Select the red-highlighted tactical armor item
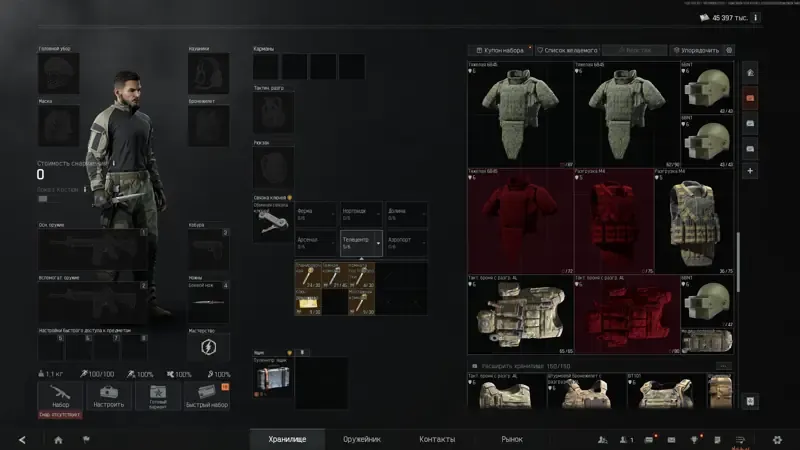Image resolution: width=800 pixels, height=450 pixels. (627, 315)
